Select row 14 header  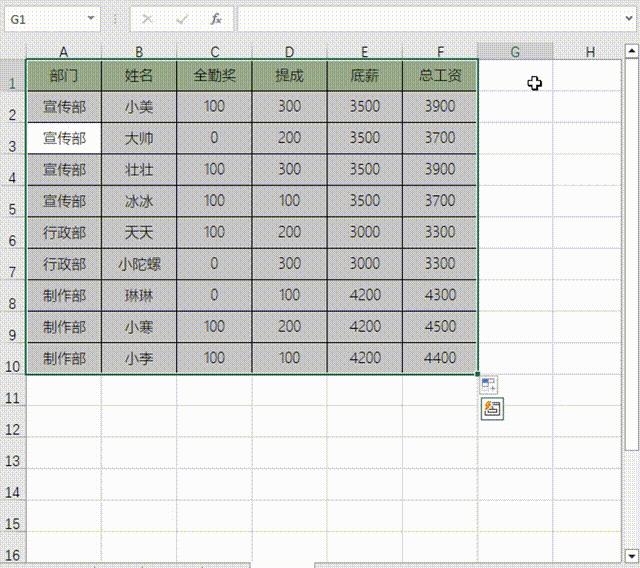[x=13, y=484]
